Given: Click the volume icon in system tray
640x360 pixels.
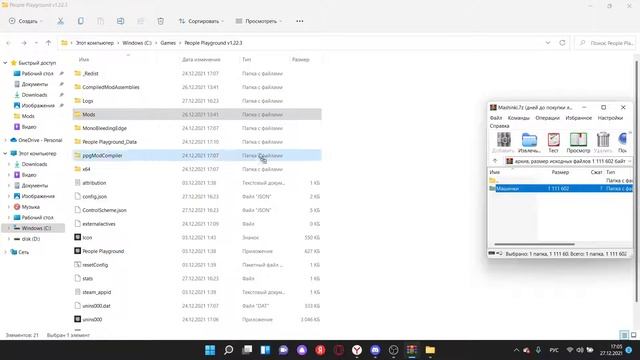Looking at the screenshot, I should [x=580, y=350].
